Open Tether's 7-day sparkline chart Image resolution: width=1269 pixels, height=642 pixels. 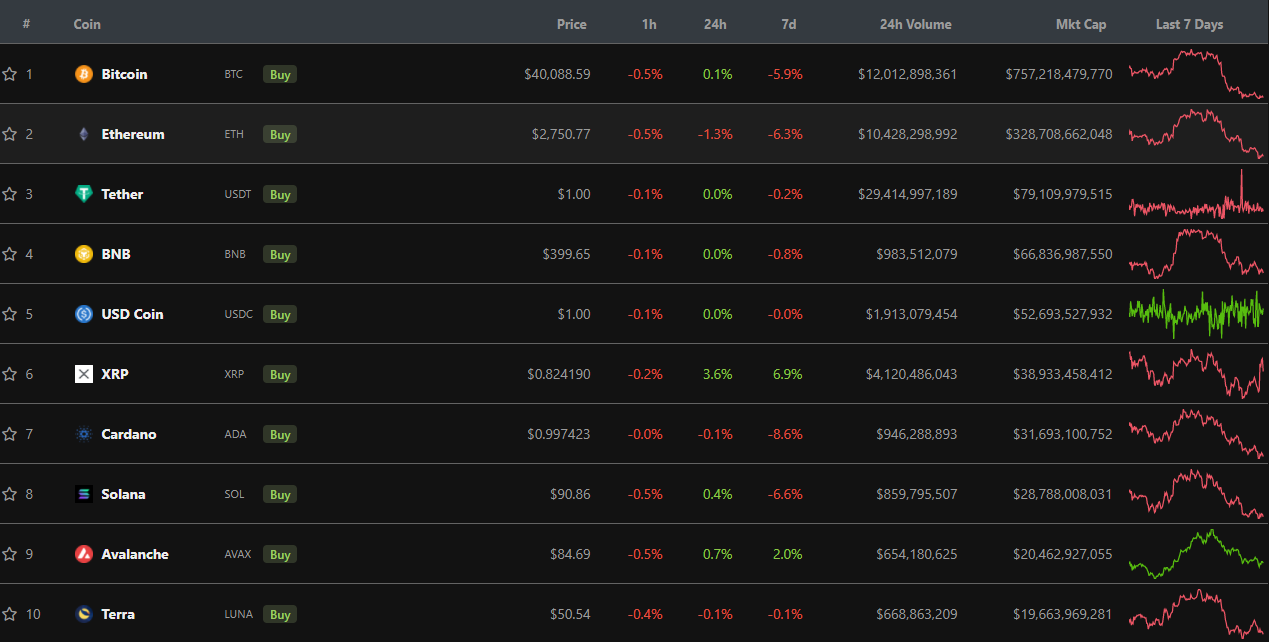click(x=1197, y=194)
